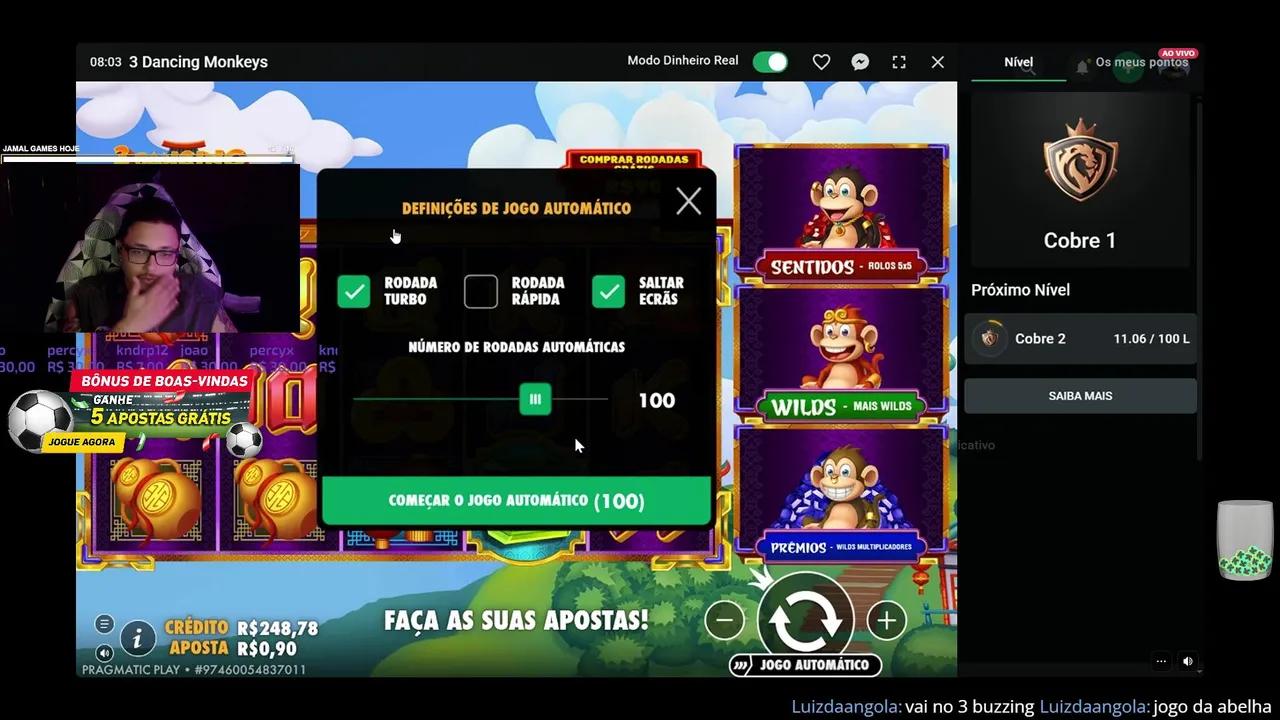Decrease bet with minus button
Viewport: 1280px width, 720px height.
[724, 620]
